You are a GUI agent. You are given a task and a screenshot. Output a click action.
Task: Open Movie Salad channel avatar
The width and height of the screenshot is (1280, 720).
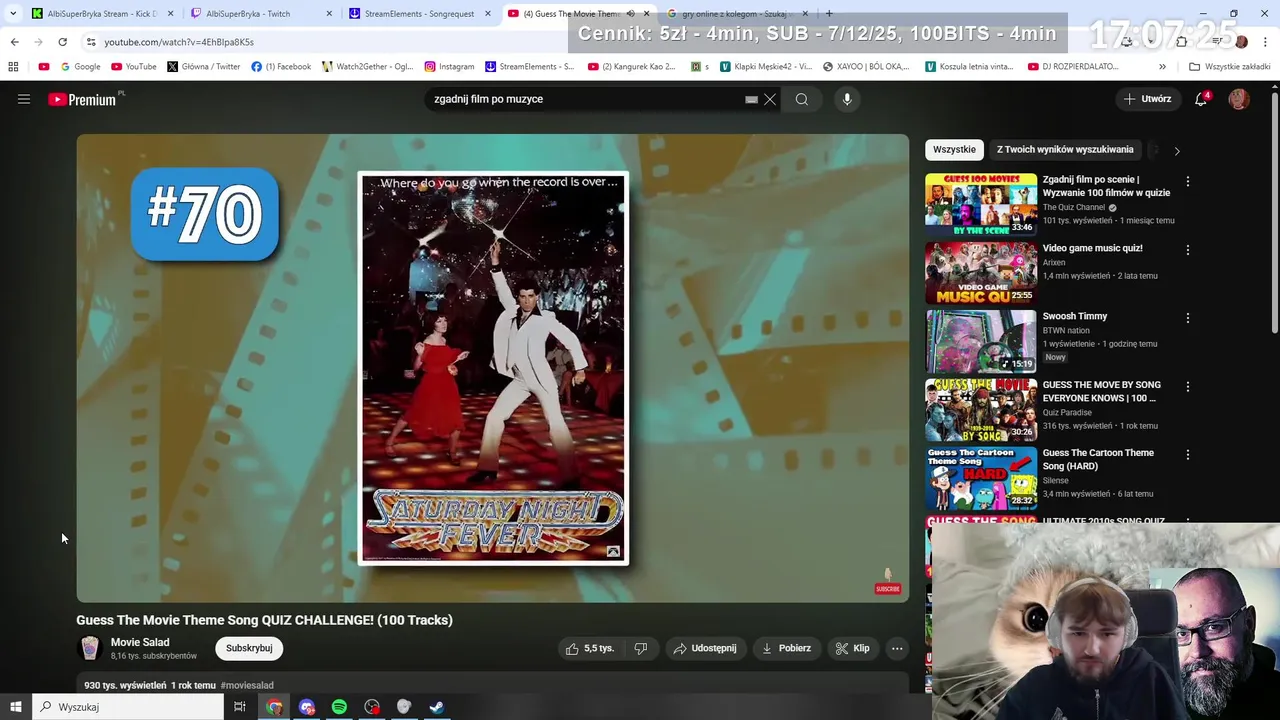pos(90,648)
